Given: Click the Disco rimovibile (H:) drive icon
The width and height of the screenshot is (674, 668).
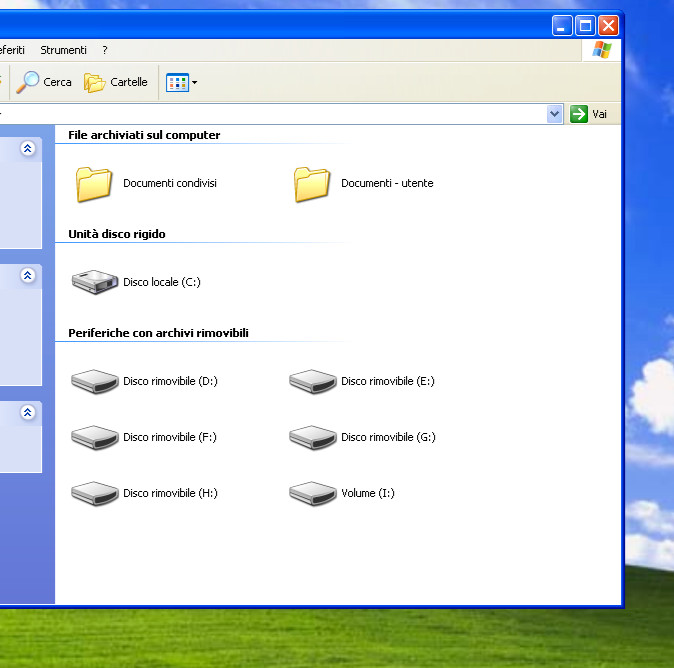Looking at the screenshot, I should point(95,493).
